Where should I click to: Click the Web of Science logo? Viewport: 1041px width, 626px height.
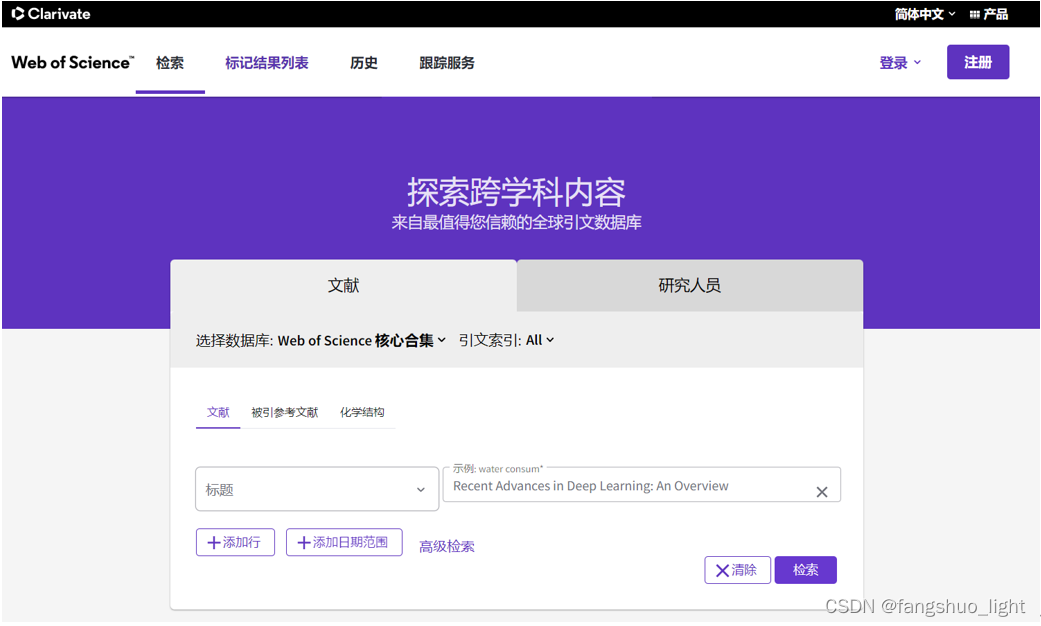click(x=72, y=62)
